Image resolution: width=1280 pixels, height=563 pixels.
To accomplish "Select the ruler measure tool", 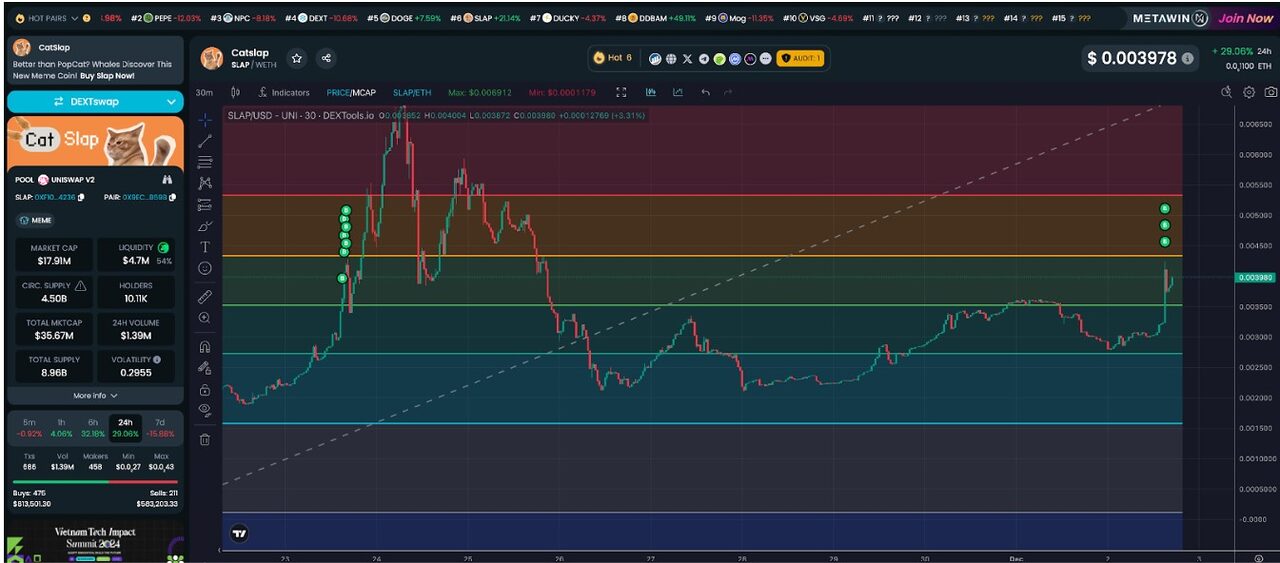I will pos(205,296).
